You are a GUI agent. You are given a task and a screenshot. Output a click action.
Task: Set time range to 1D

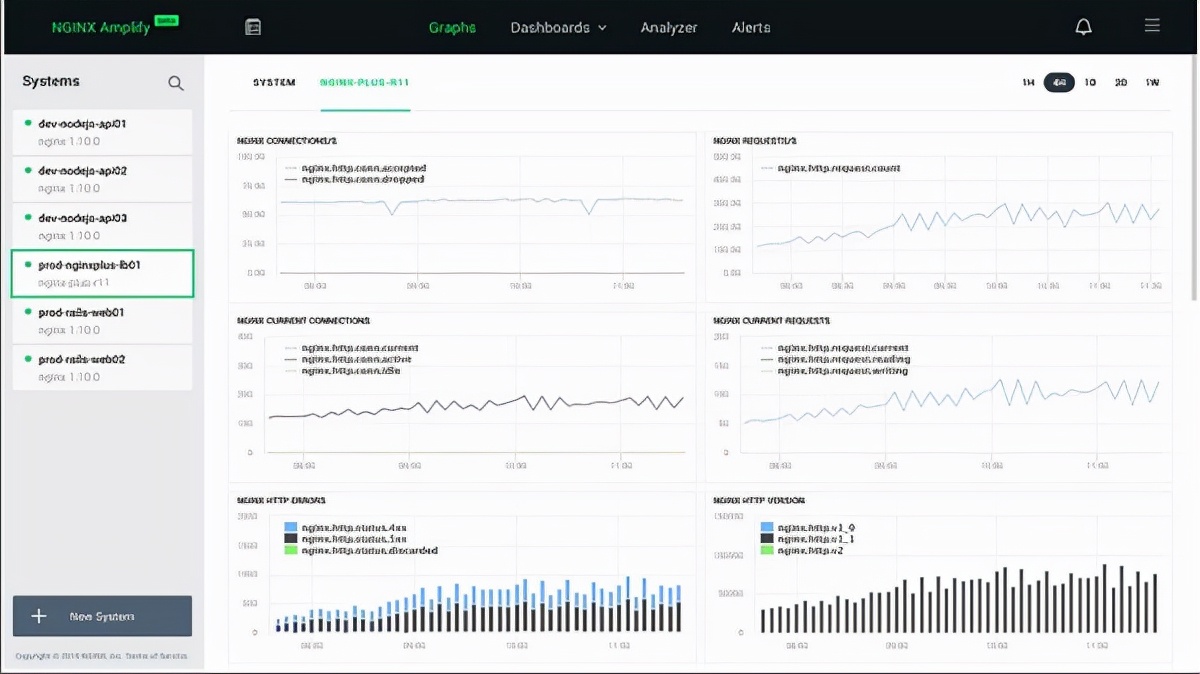[x=1090, y=82]
